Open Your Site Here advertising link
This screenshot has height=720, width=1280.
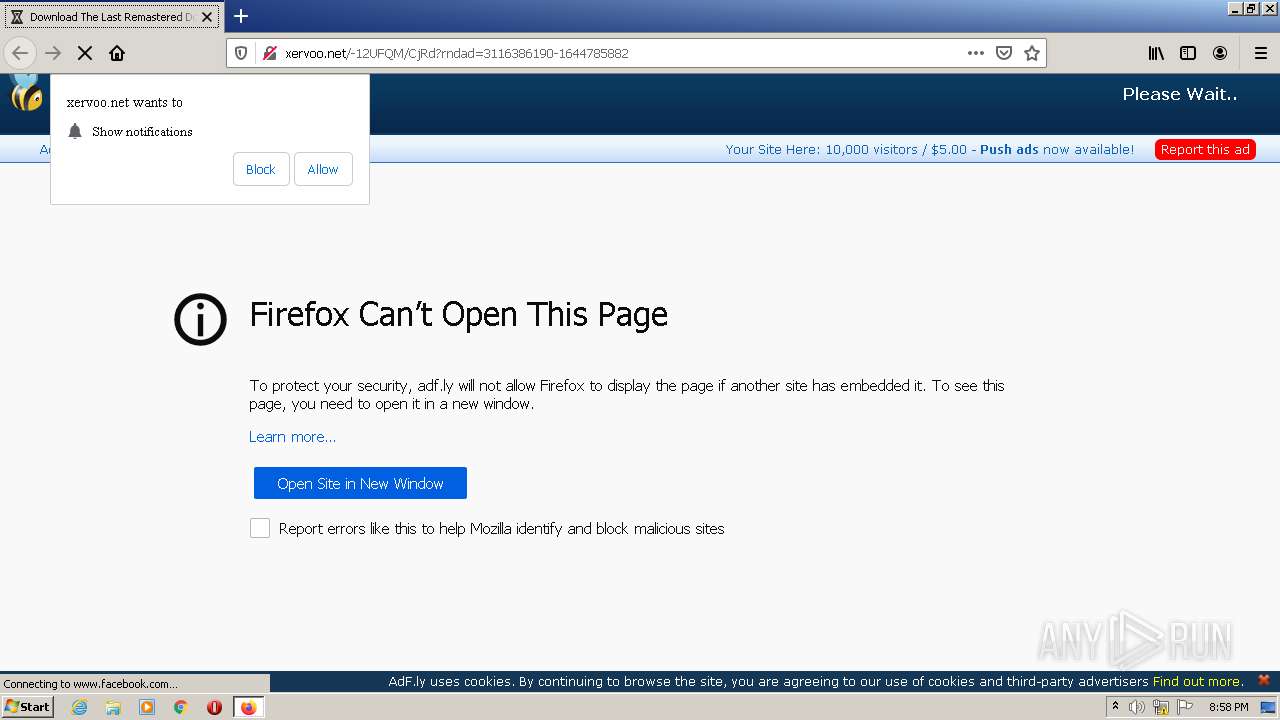click(929, 149)
